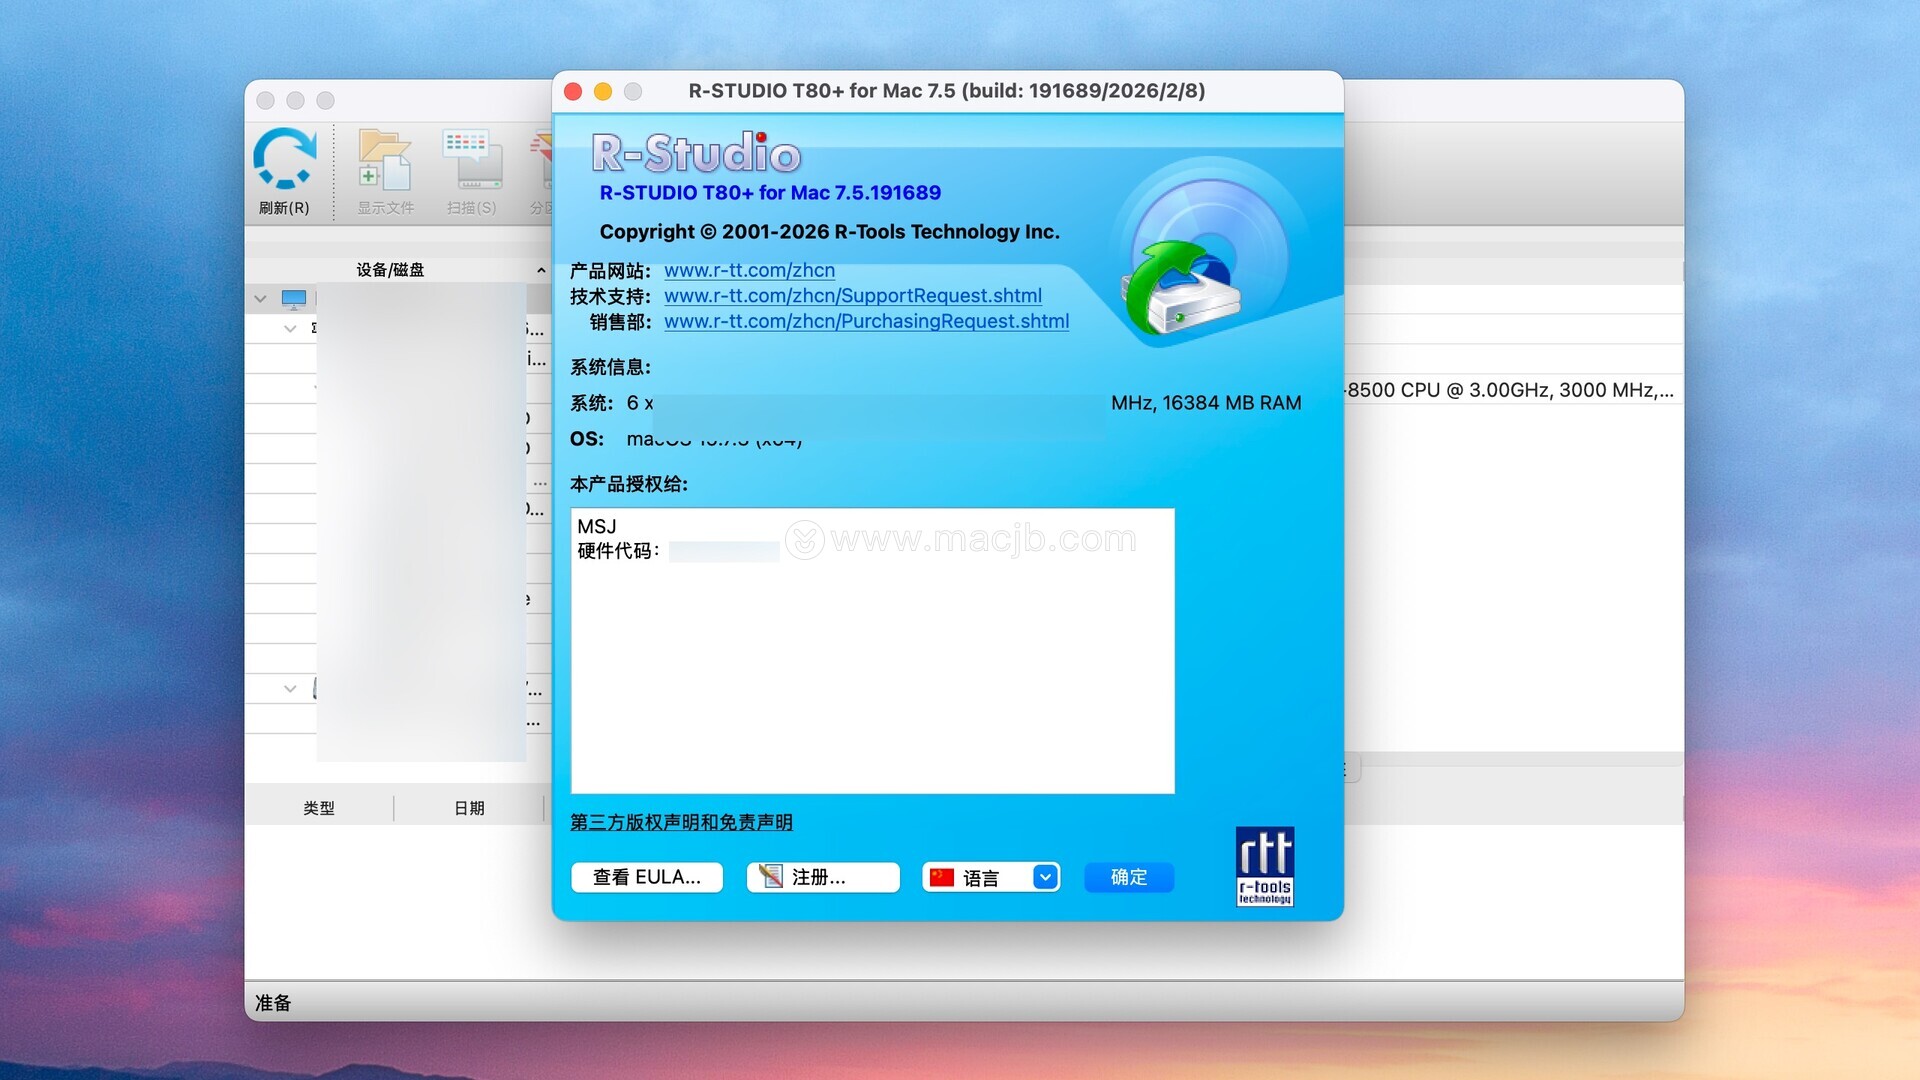Click the Refresh (刷新) toolbar icon

(284, 160)
